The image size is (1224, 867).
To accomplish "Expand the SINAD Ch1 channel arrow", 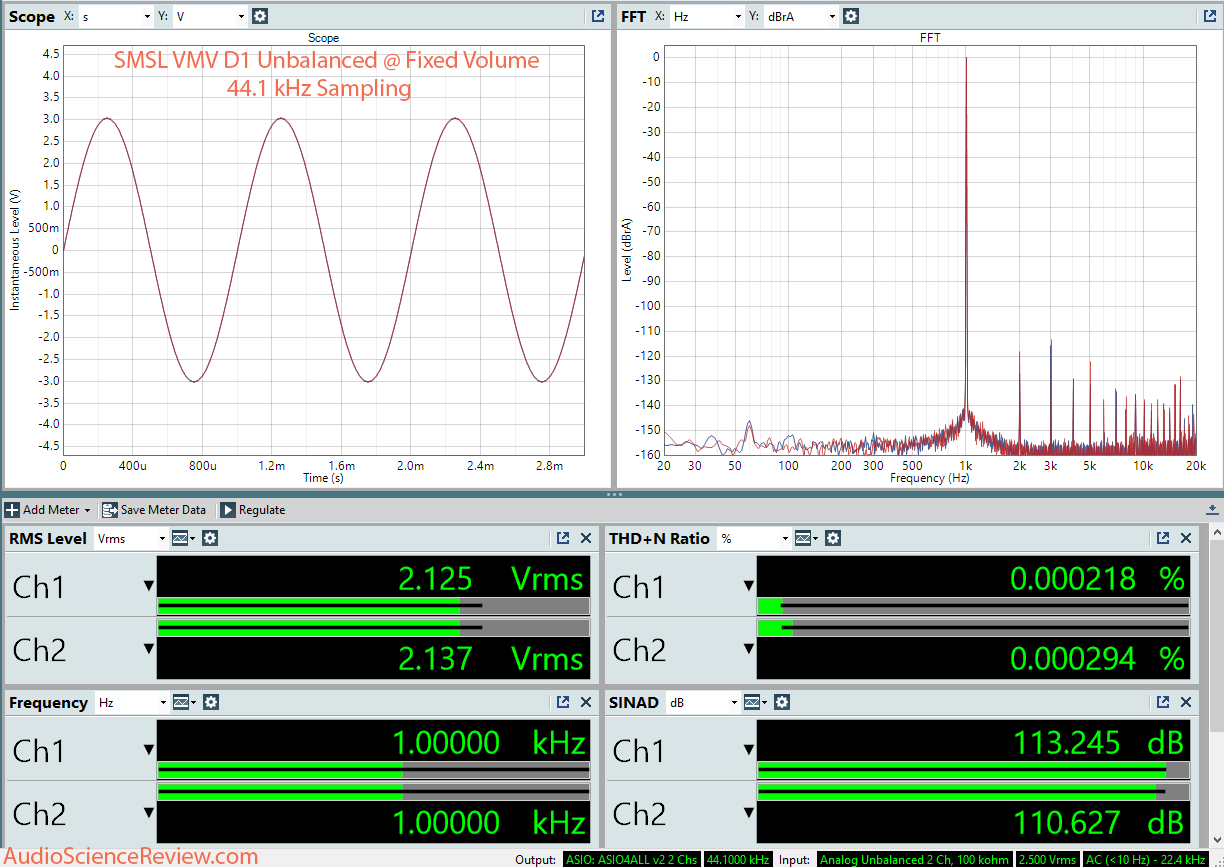I will 749,750.
